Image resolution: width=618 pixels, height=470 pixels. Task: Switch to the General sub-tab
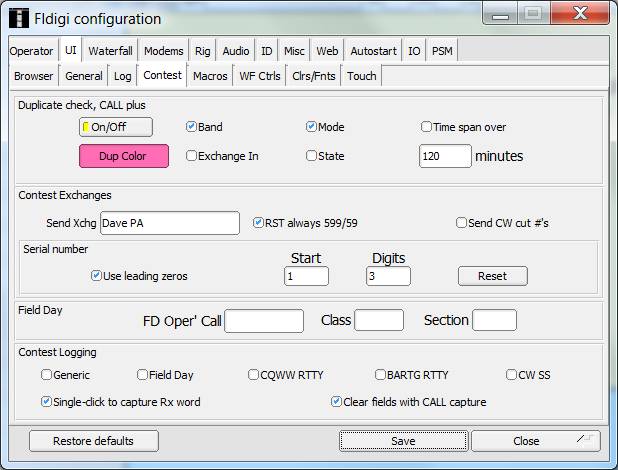(84, 76)
